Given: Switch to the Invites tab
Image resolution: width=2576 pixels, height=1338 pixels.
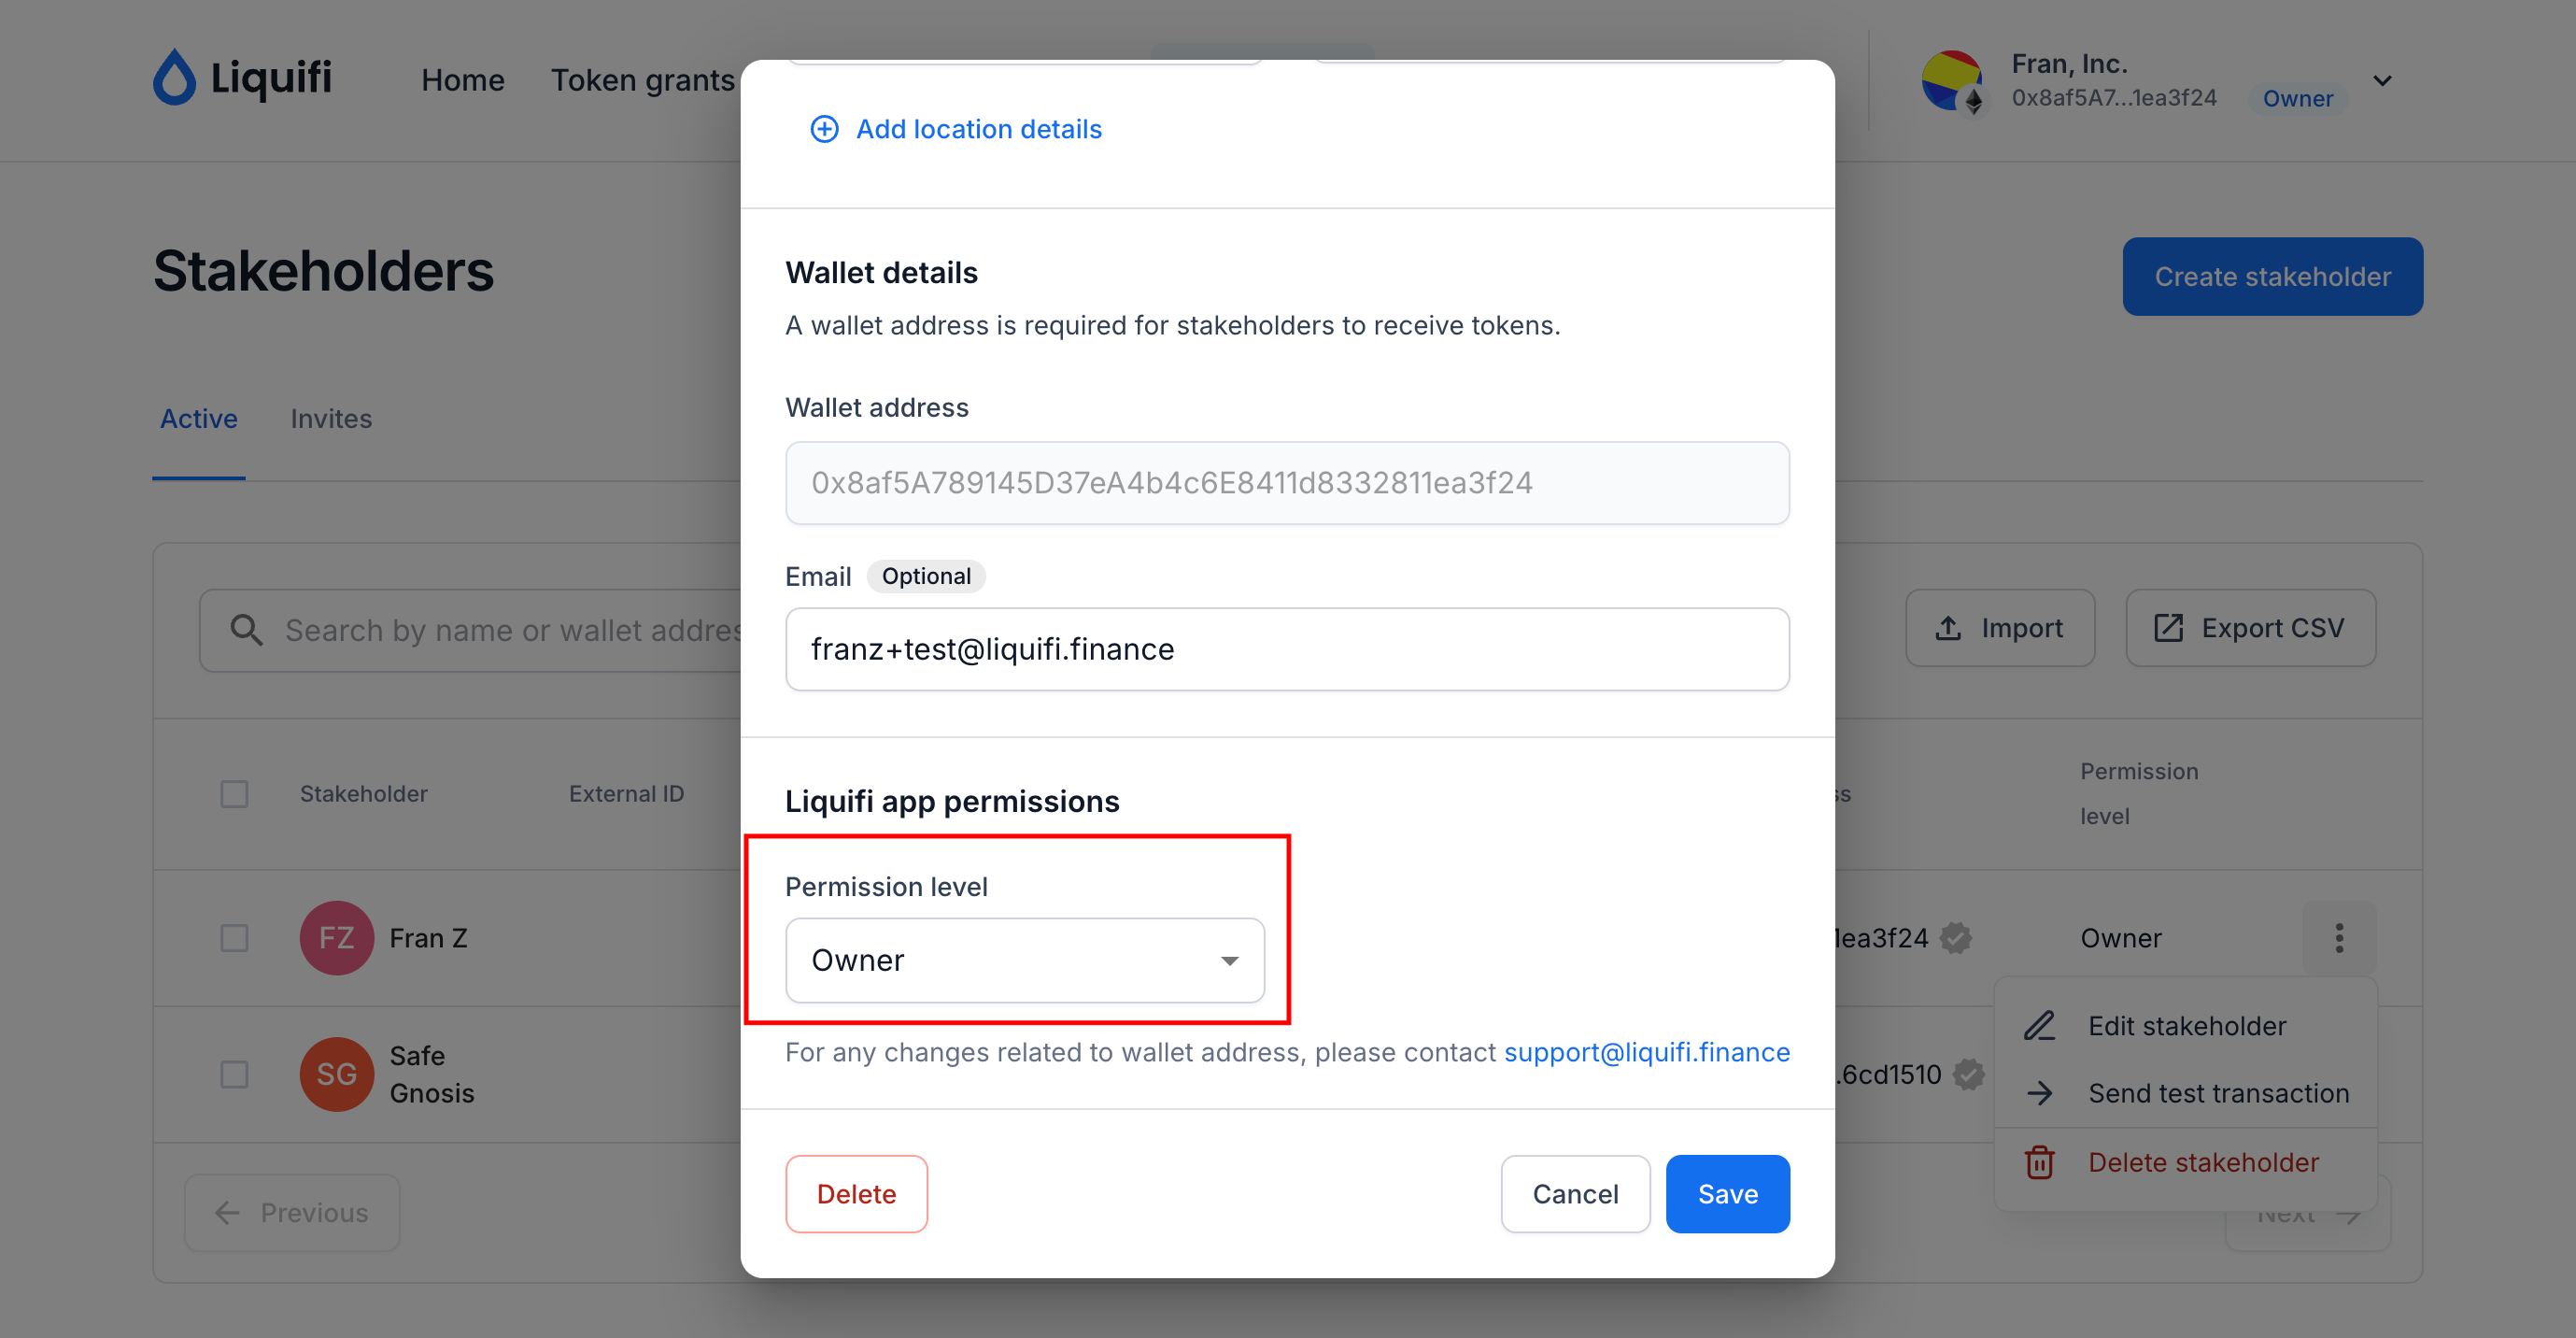Looking at the screenshot, I should click(331, 418).
